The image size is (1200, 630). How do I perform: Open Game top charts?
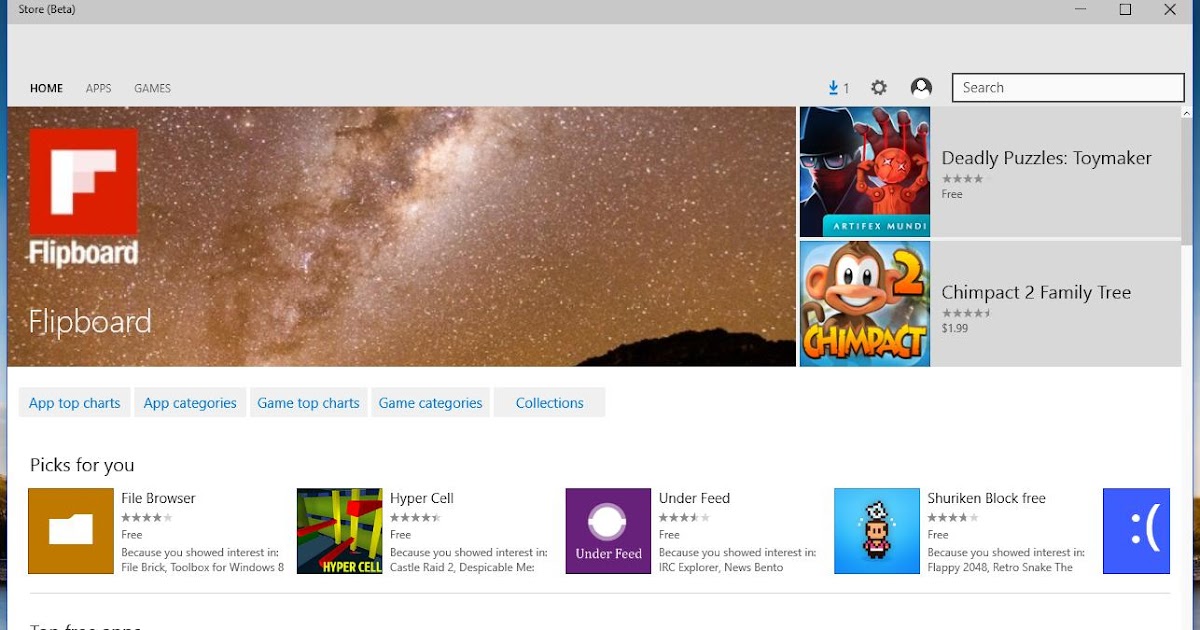[x=308, y=403]
